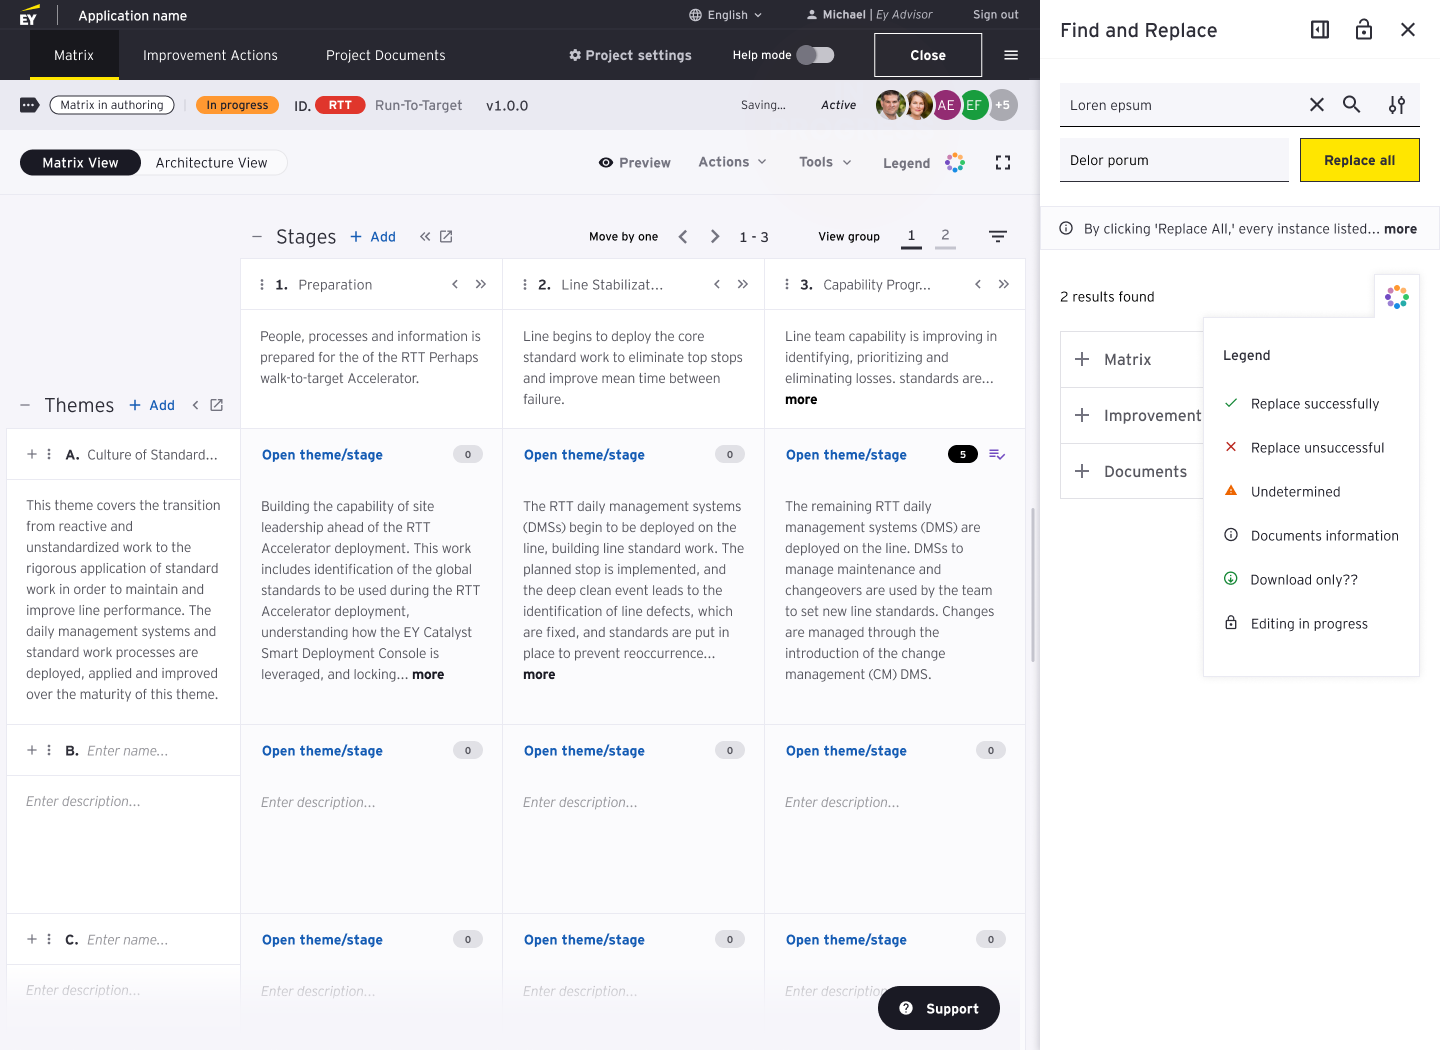1440x1050 pixels.
Task: Click the fullscreen expand icon
Action: 1002,163
